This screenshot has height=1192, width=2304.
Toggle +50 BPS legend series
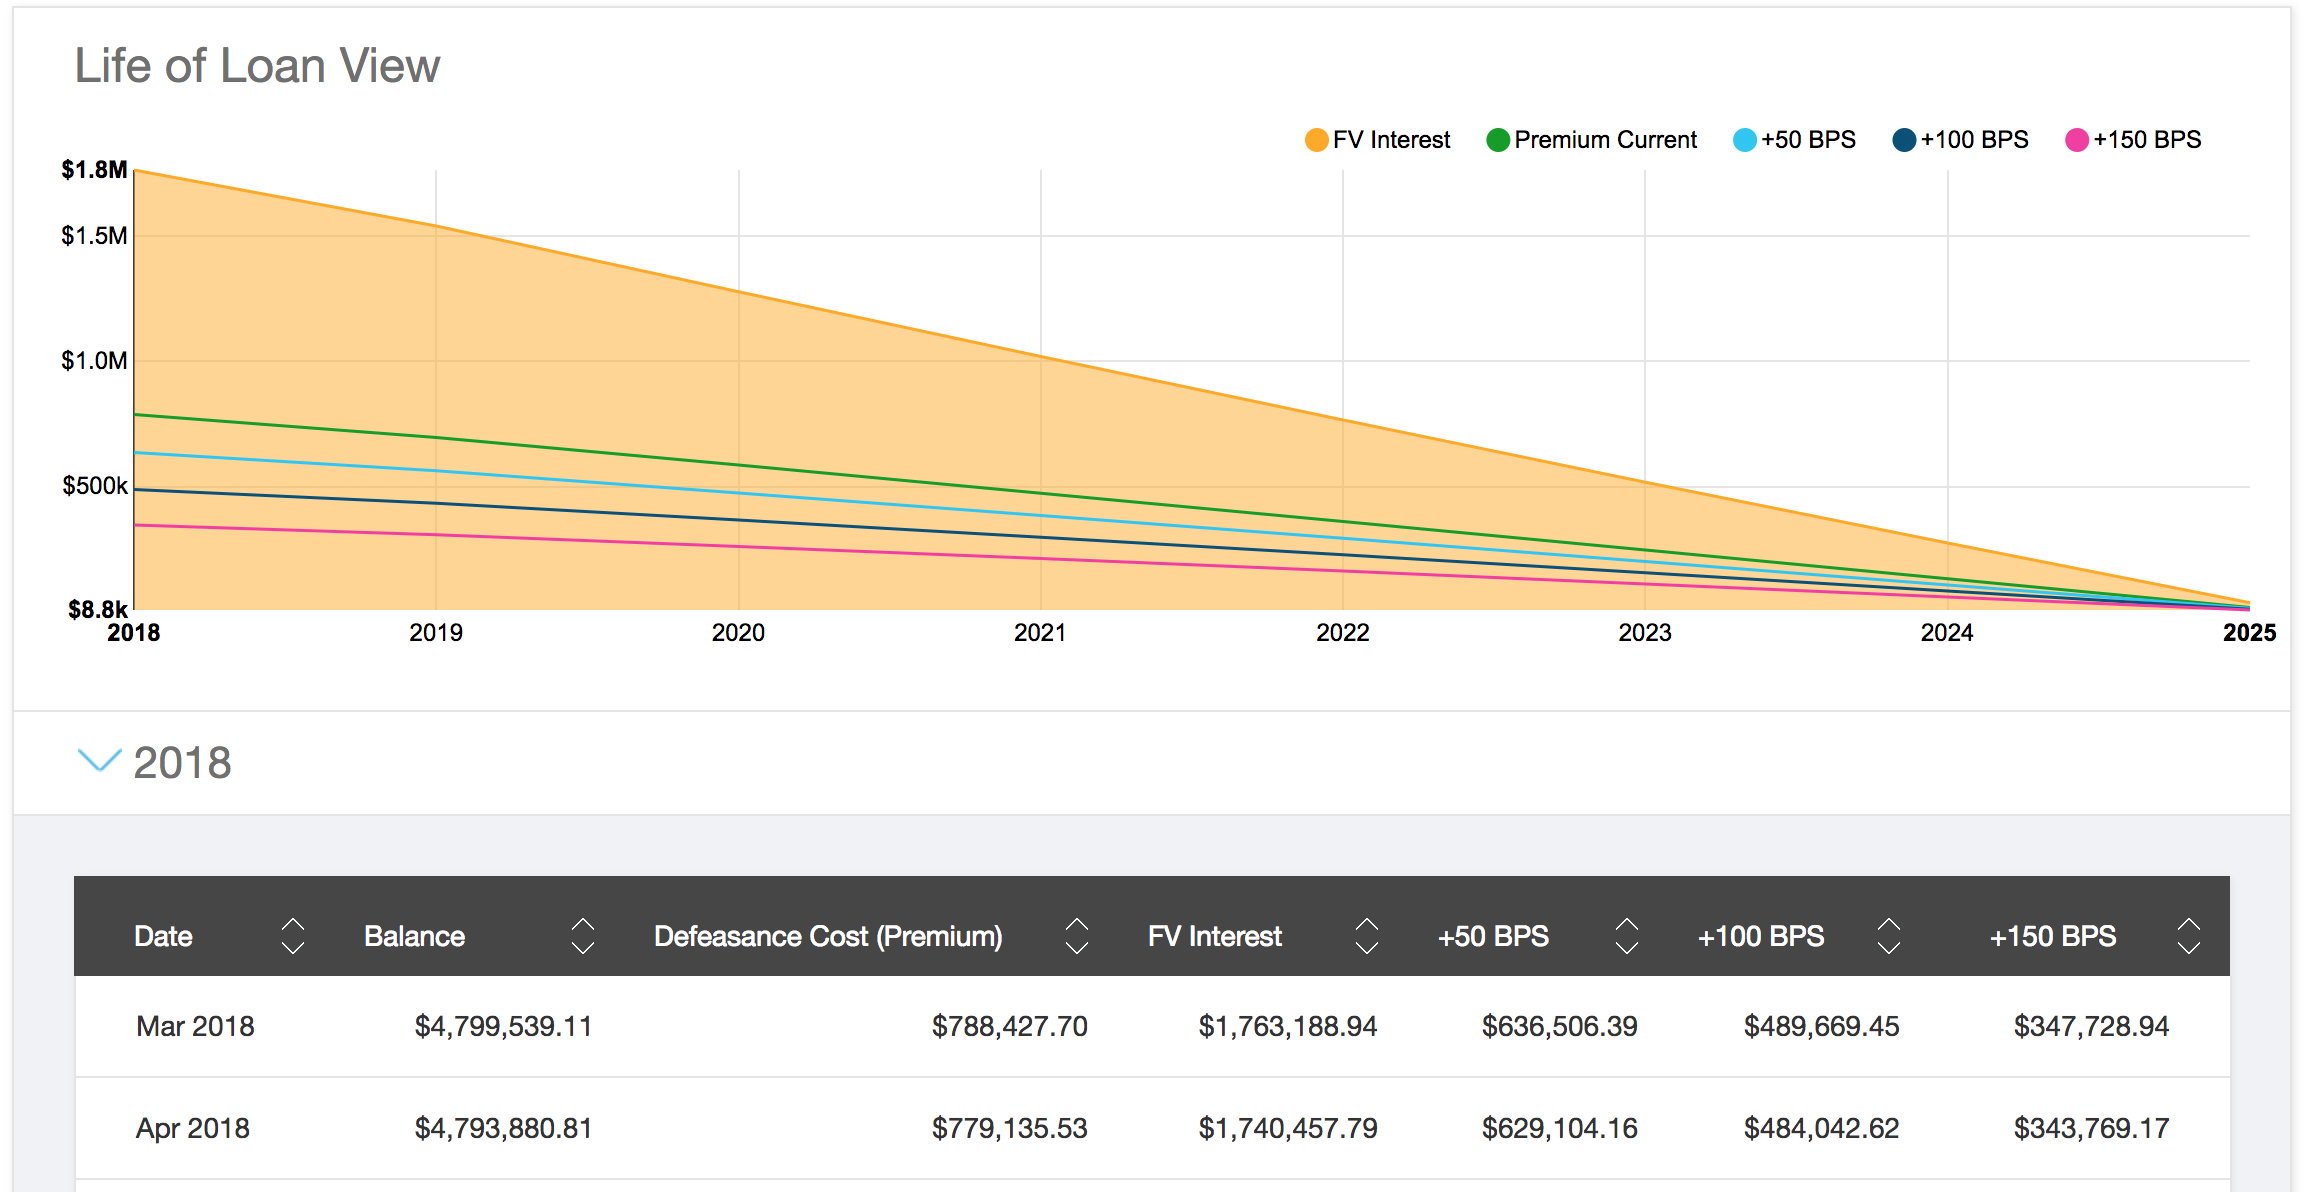[x=1794, y=140]
